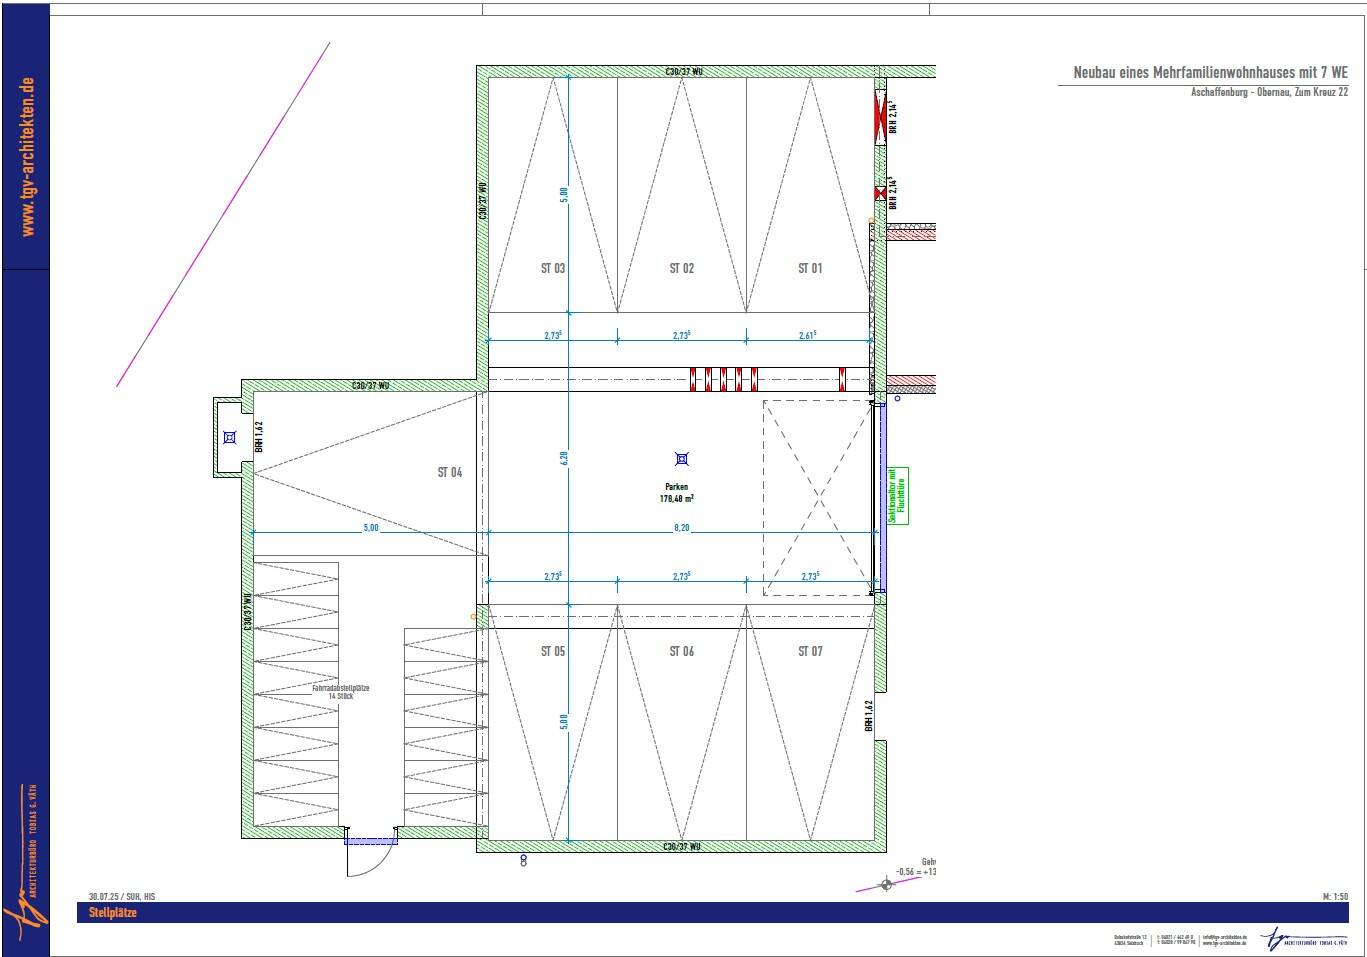Click the Parken 178,48 m² area label

pos(679,492)
